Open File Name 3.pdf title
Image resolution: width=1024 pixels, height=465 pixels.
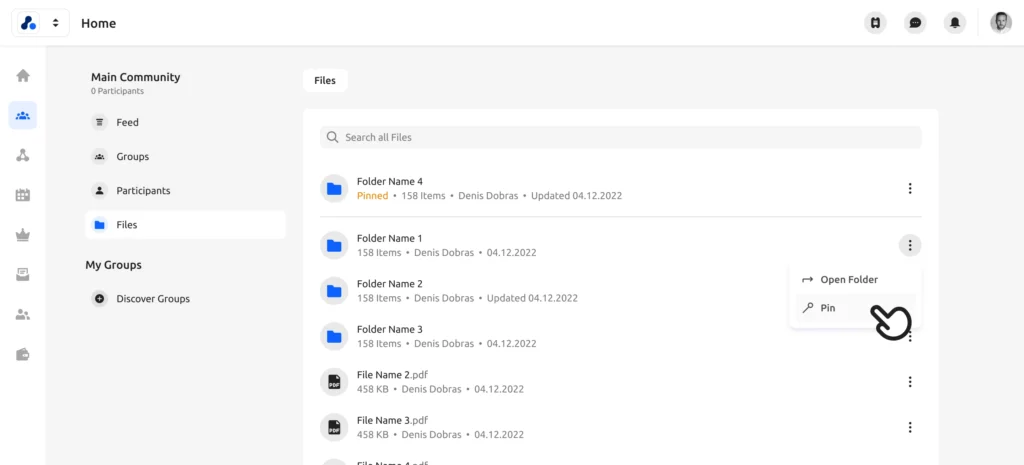click(x=392, y=420)
